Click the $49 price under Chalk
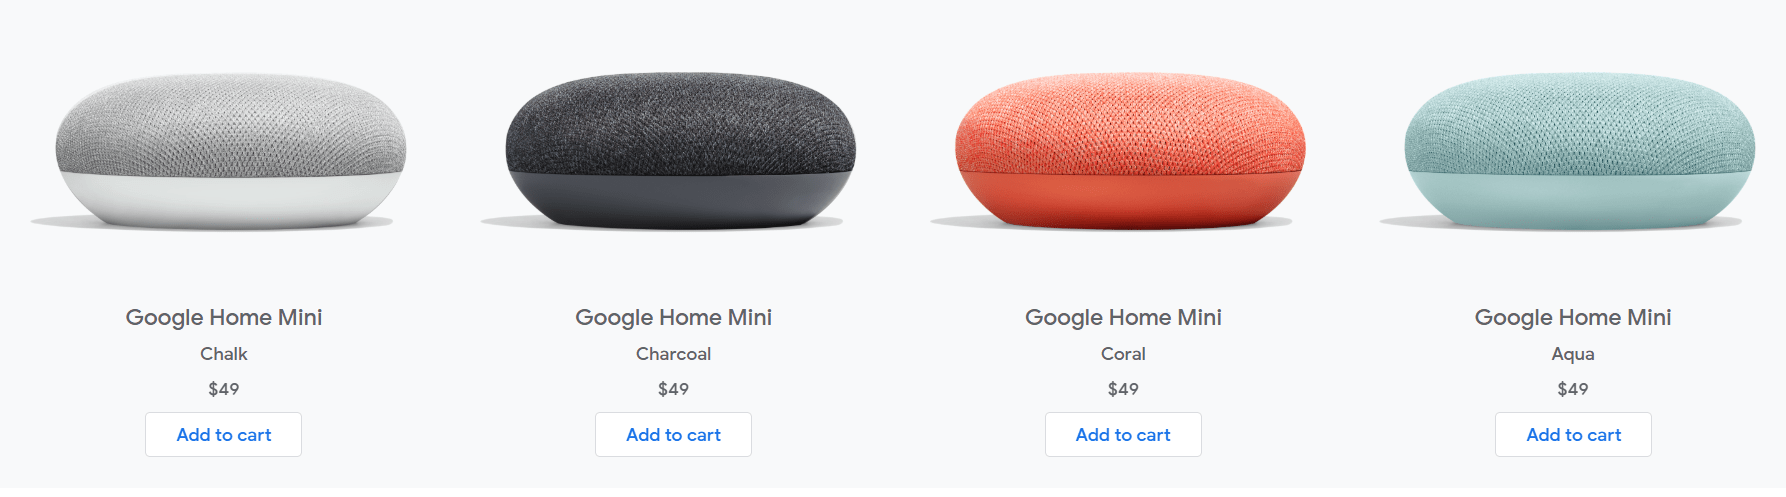Screen dimensions: 1786x497 [x=224, y=389]
